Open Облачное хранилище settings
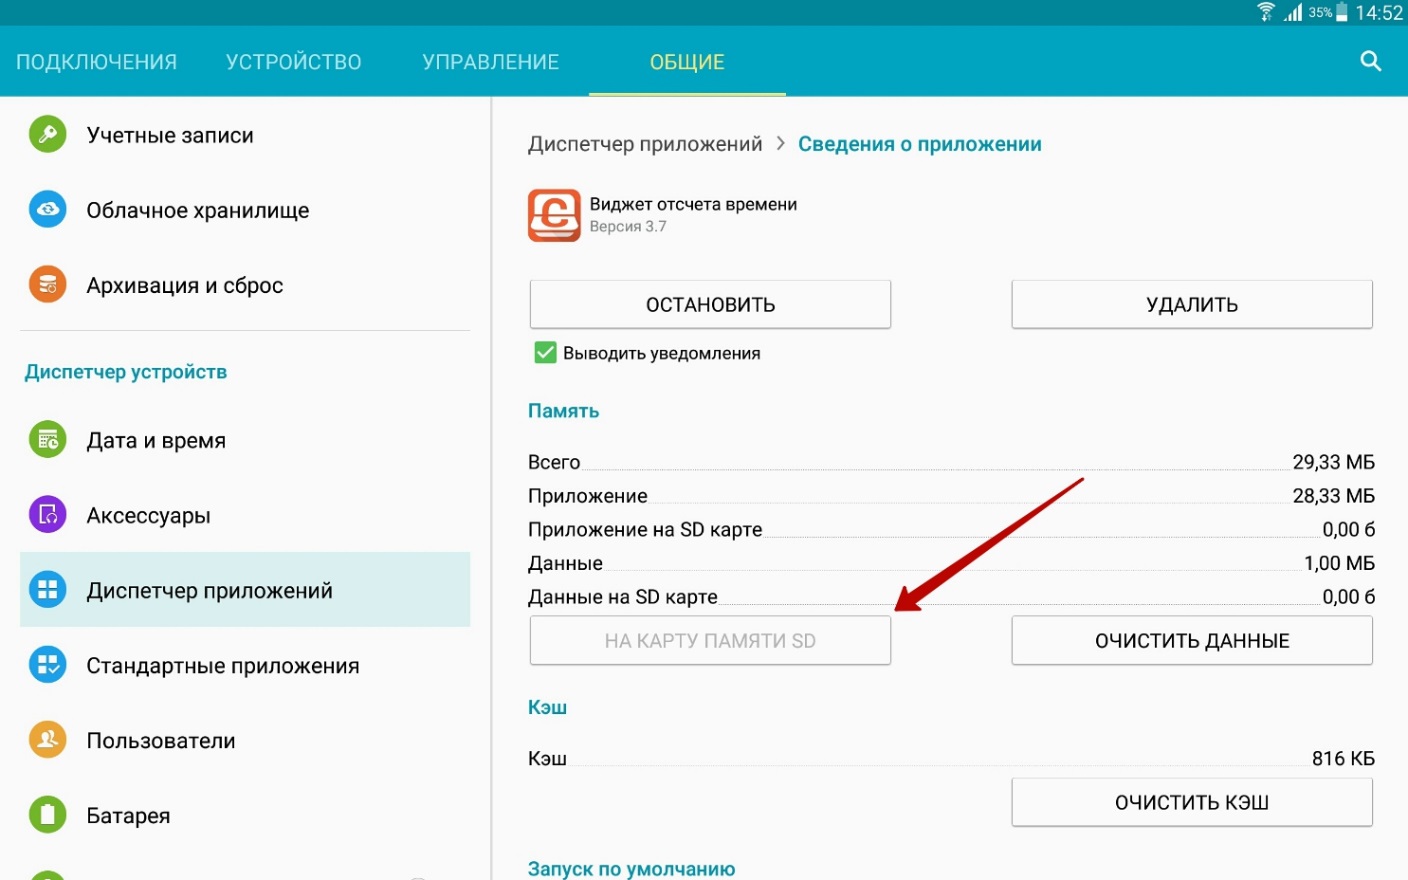 pos(245,210)
